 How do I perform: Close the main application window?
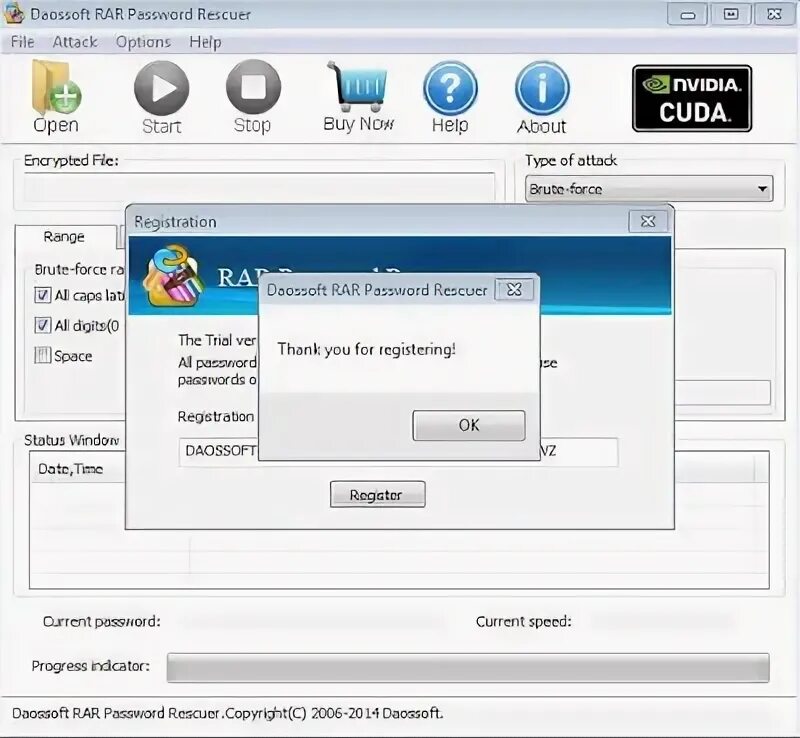click(x=774, y=14)
